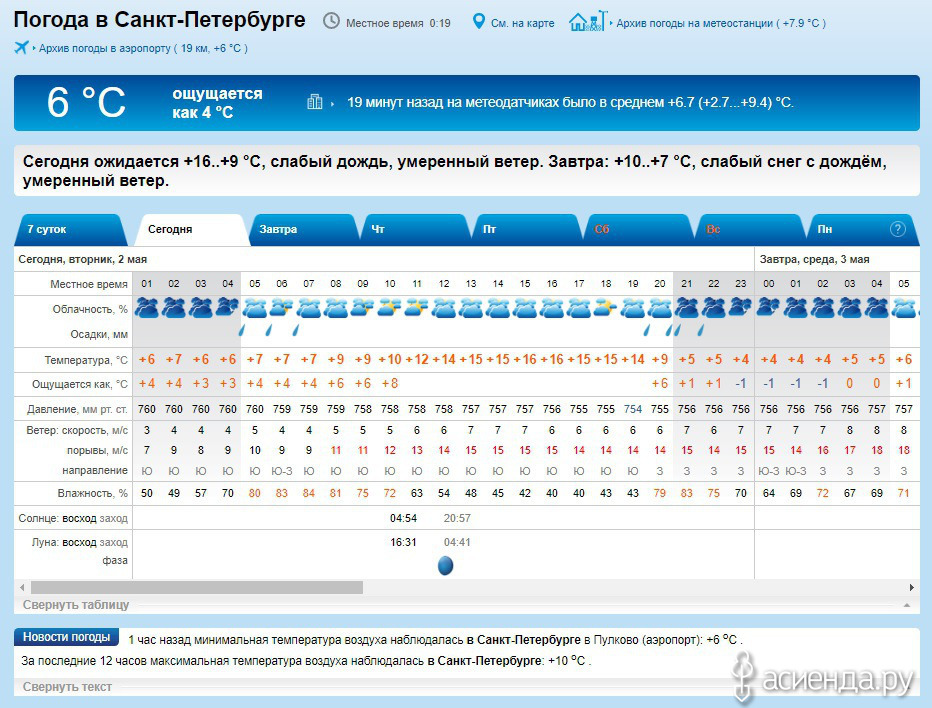Select the Сб tab
Viewport: 932px width, 708px height.
point(602,229)
